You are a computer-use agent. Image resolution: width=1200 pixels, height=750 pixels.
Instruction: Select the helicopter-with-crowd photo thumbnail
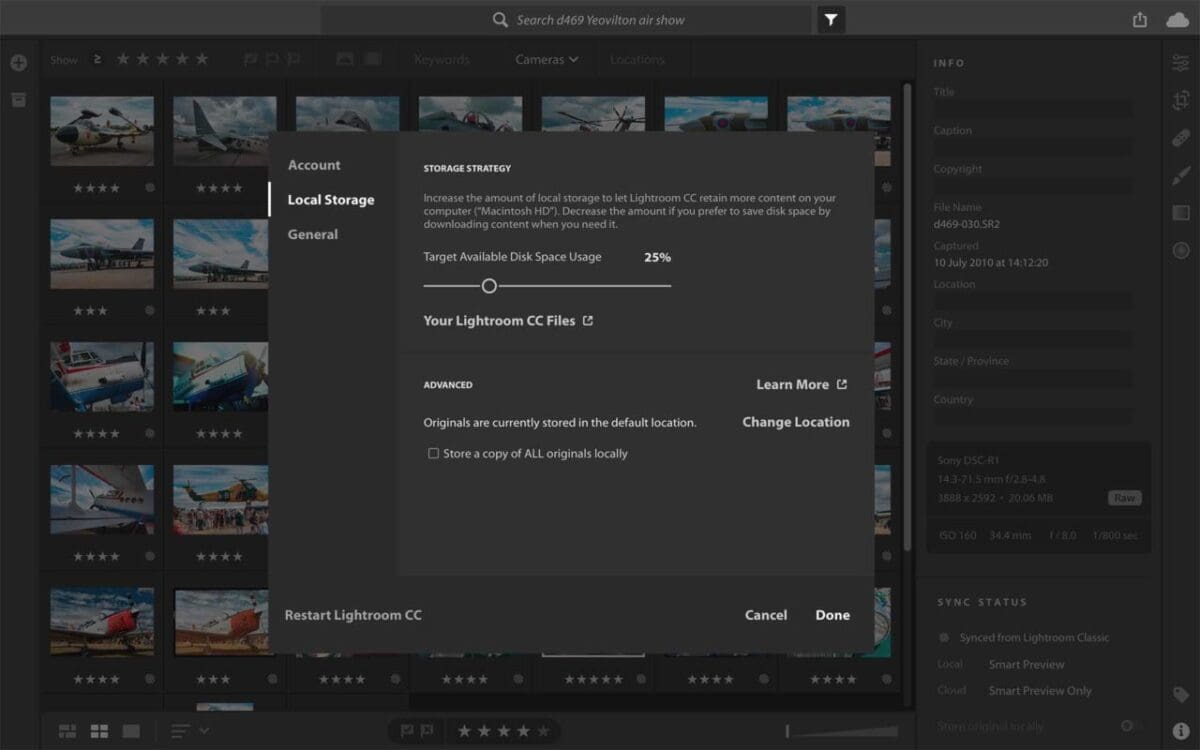coord(220,500)
